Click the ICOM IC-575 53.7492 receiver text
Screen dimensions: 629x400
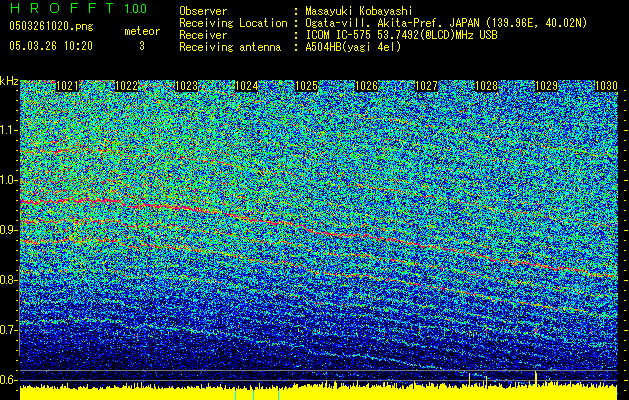tap(401, 35)
